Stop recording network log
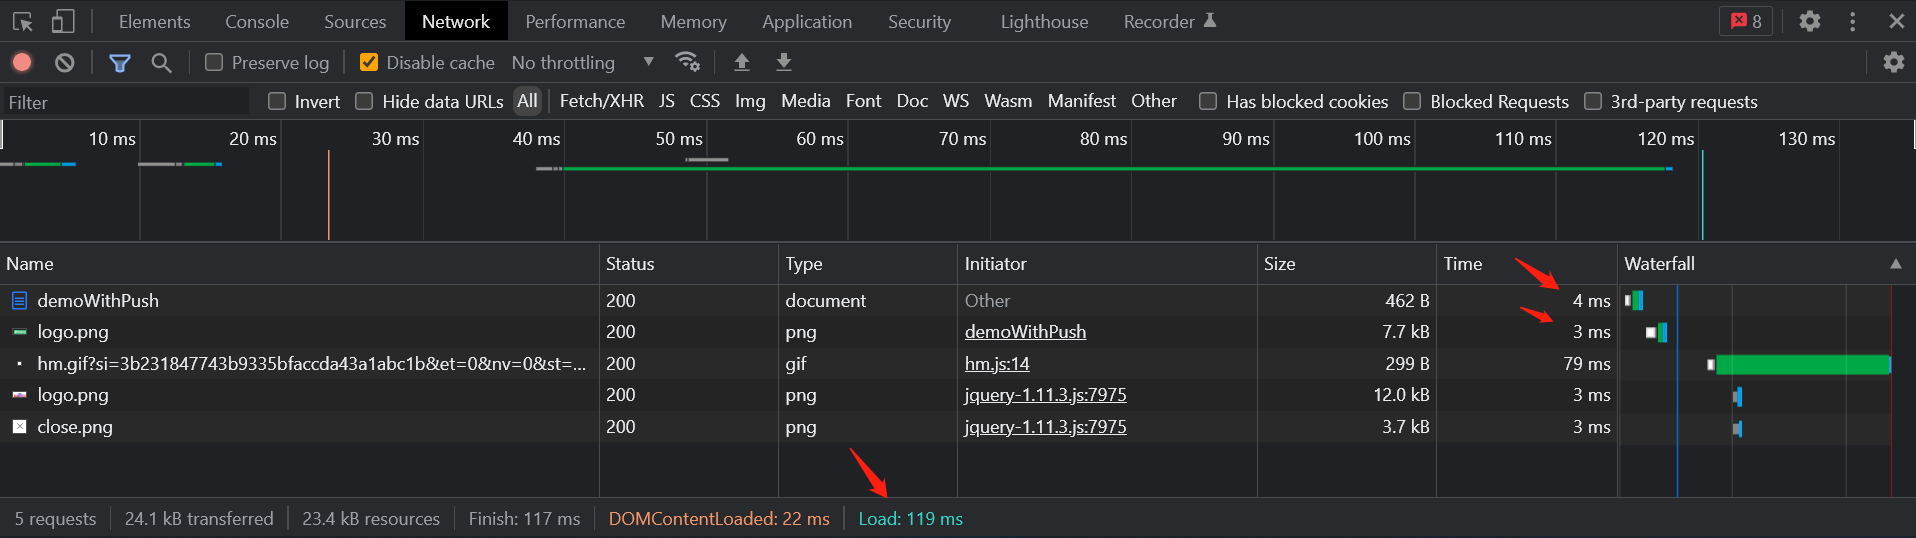Image resolution: width=1916 pixels, height=538 pixels. click(22, 62)
